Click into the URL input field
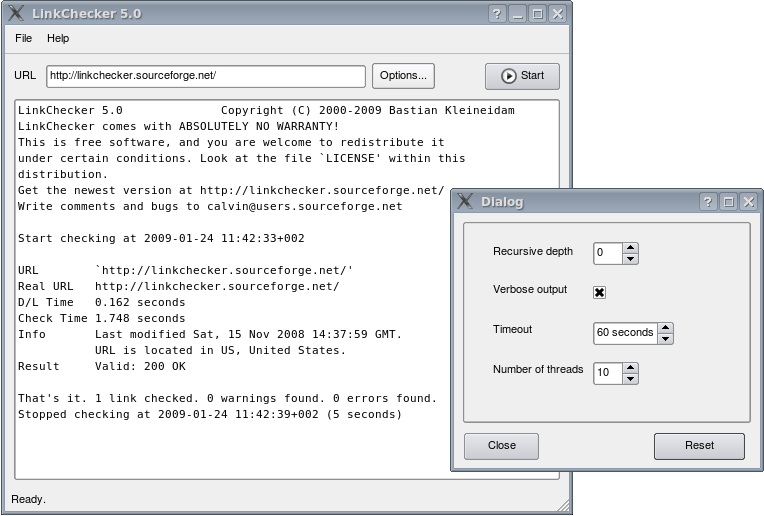 click(x=206, y=76)
